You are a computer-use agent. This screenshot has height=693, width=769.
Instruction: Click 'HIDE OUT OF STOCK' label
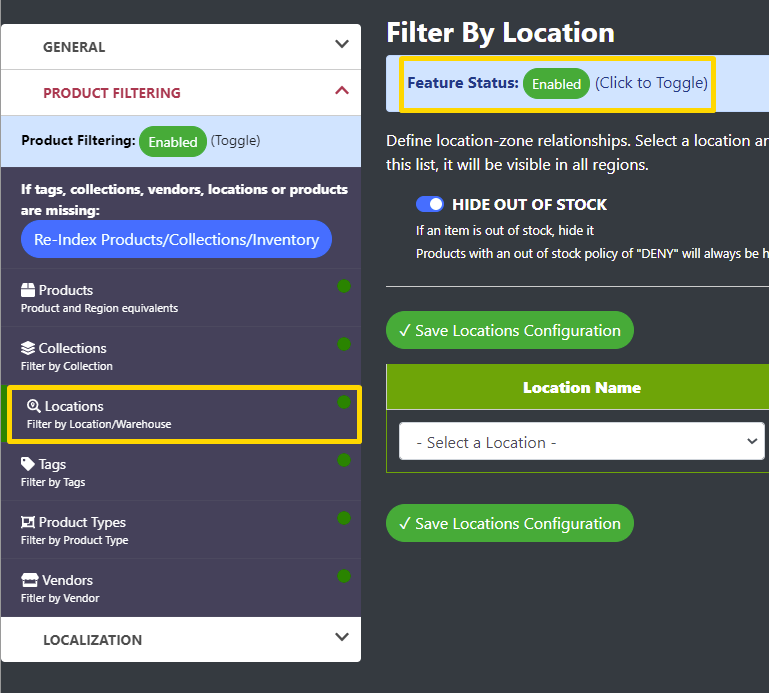pyautogui.click(x=530, y=204)
